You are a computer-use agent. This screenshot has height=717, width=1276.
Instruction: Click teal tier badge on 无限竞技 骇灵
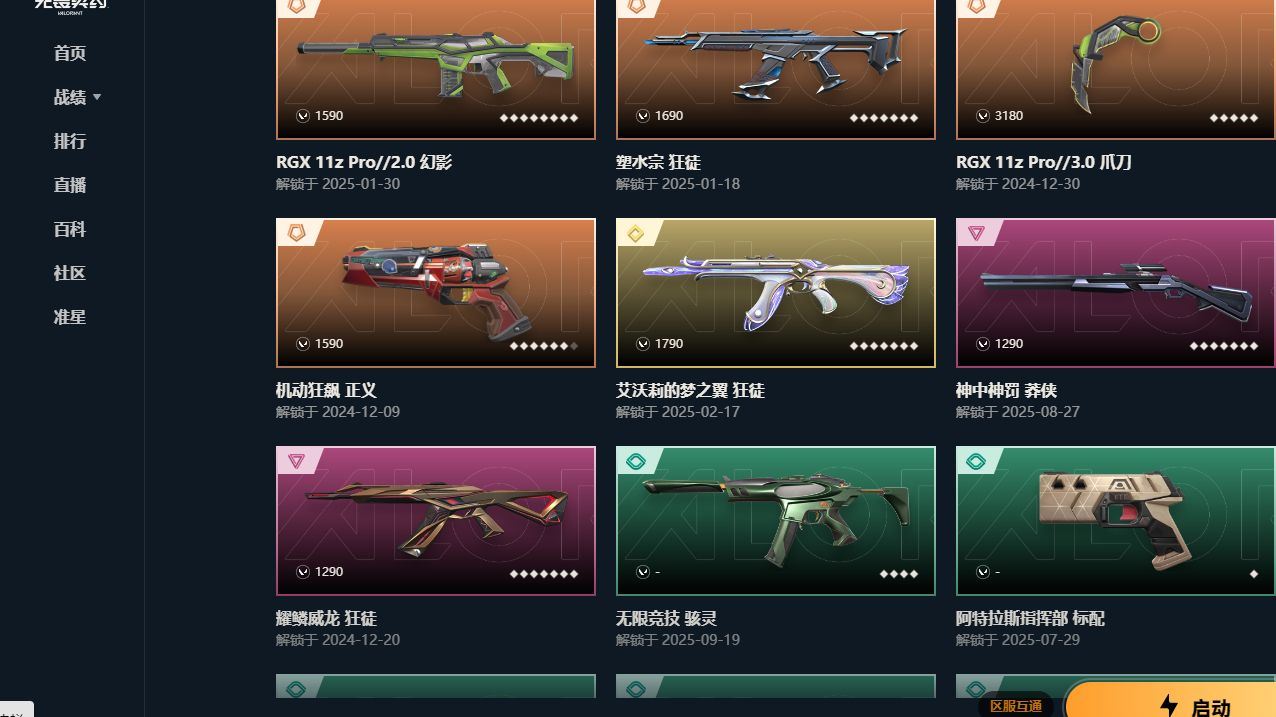[636, 461]
